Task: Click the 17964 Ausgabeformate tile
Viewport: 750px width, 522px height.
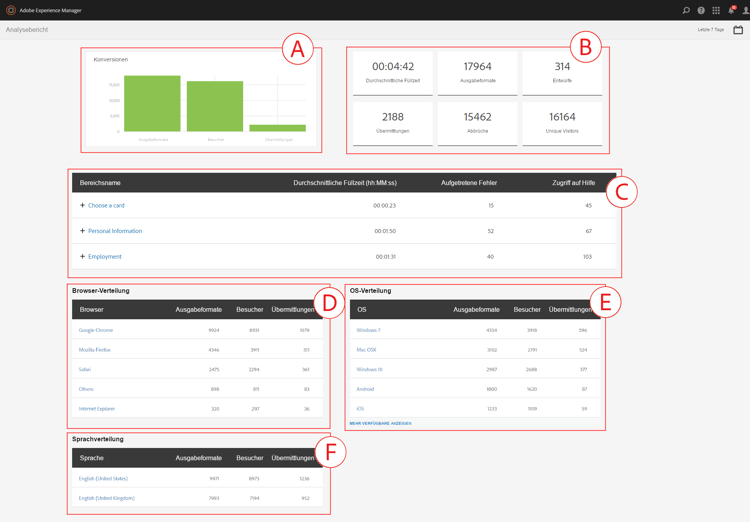Action: pos(477,73)
